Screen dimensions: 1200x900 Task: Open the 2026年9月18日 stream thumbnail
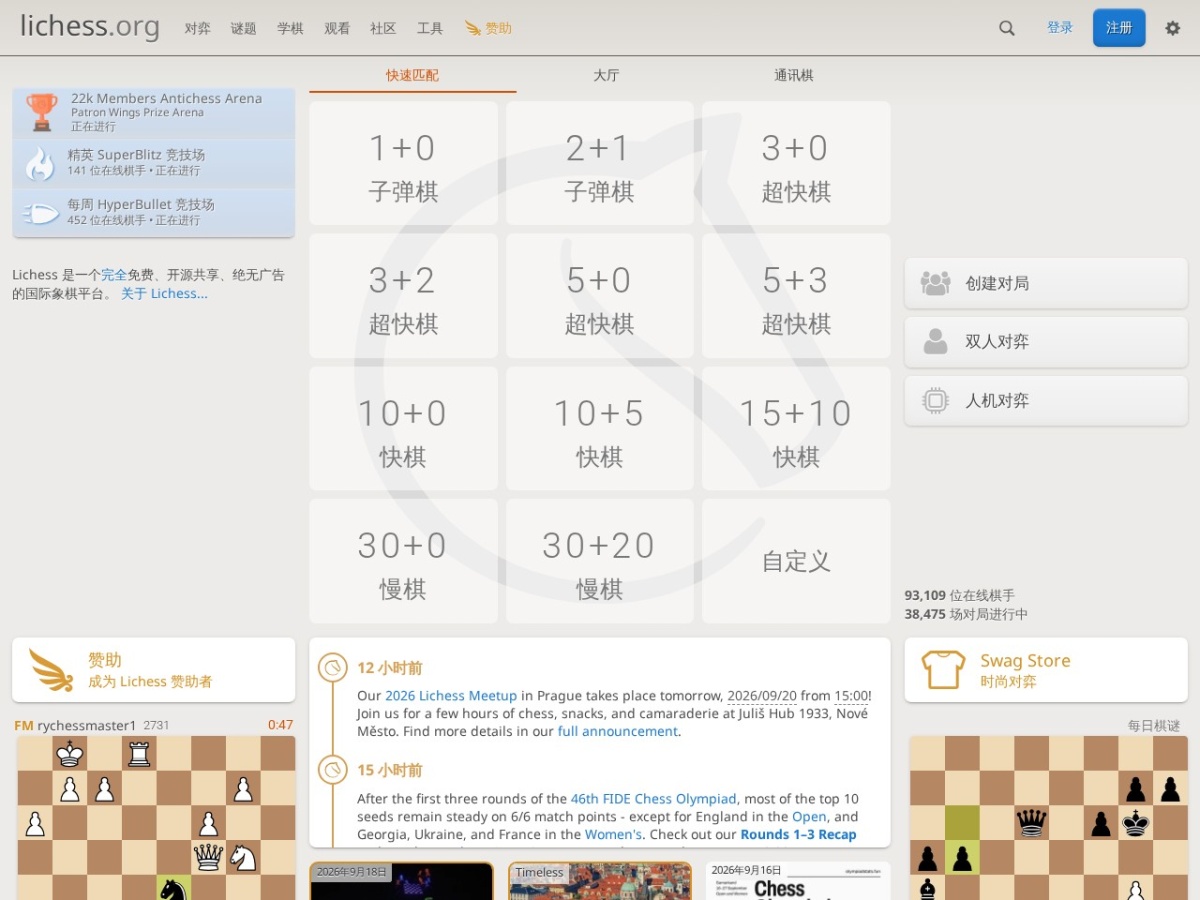(402, 881)
